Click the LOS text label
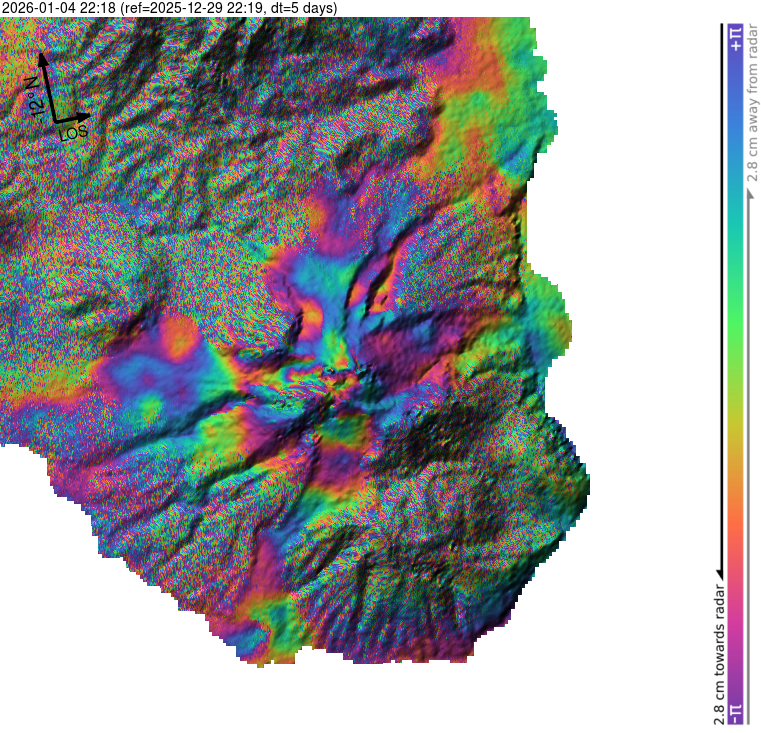 (x=74, y=132)
